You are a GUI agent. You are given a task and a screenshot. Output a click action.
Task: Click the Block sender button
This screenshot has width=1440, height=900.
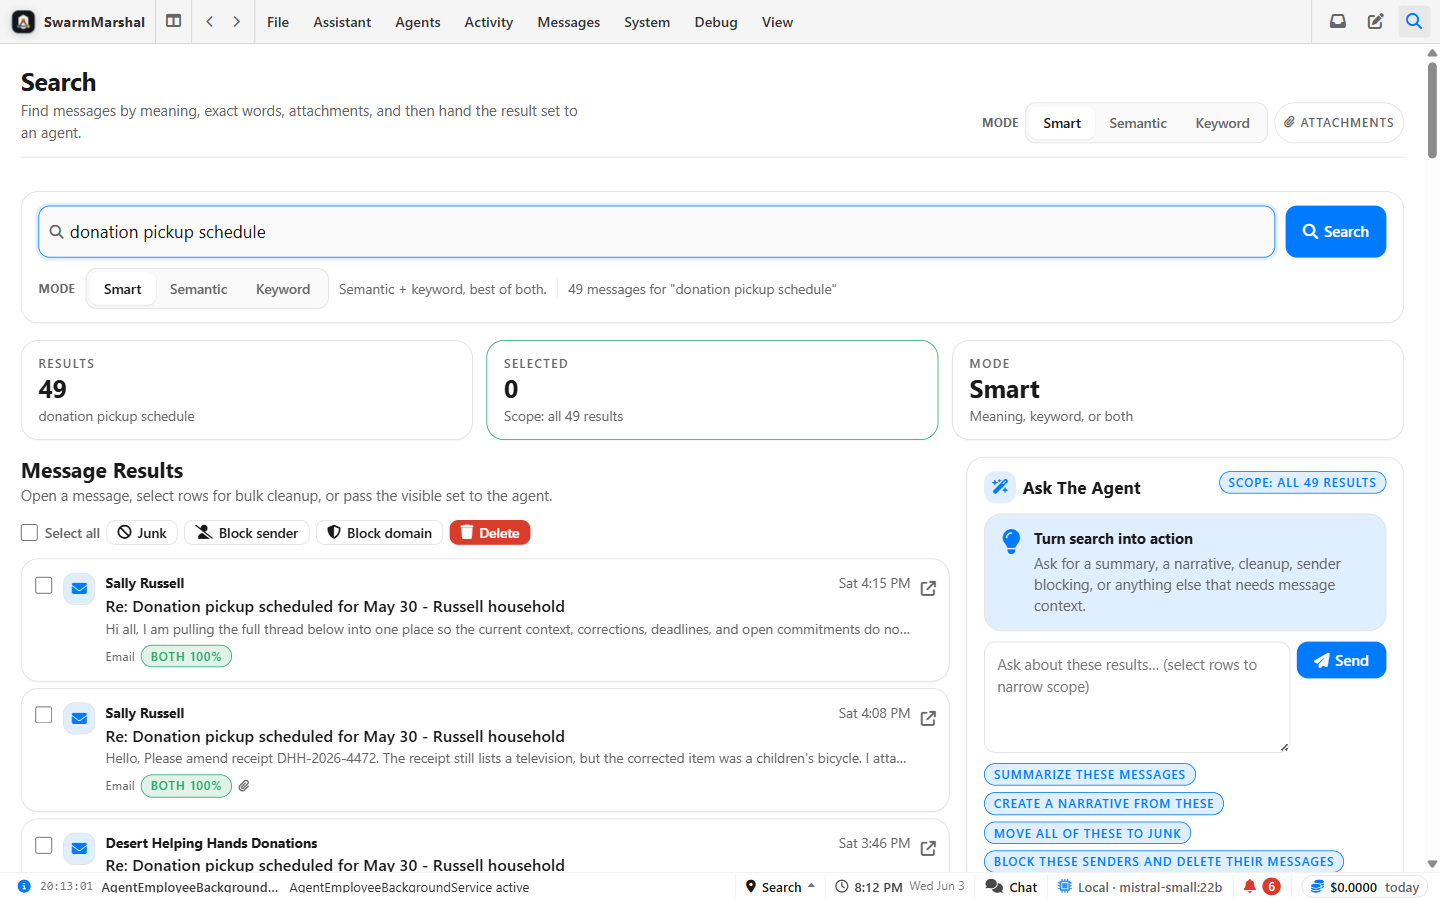pos(247,533)
